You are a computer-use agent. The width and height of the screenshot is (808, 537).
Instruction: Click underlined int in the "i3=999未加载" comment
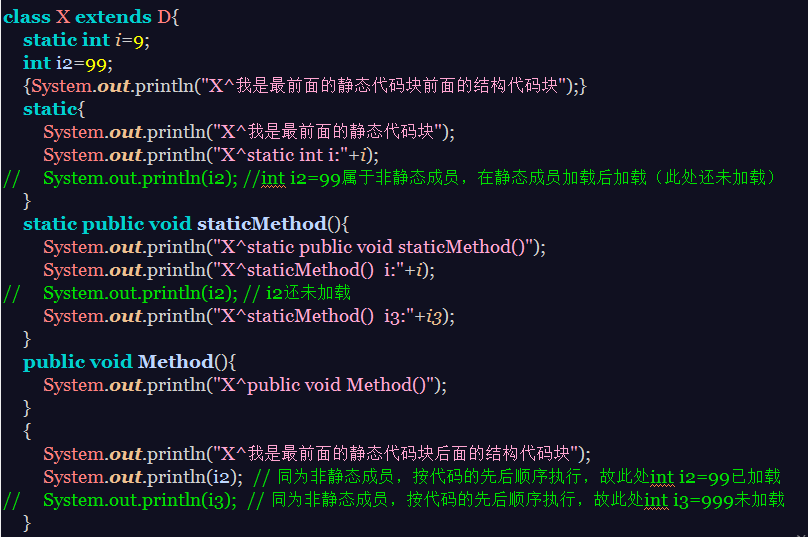(x=656, y=499)
